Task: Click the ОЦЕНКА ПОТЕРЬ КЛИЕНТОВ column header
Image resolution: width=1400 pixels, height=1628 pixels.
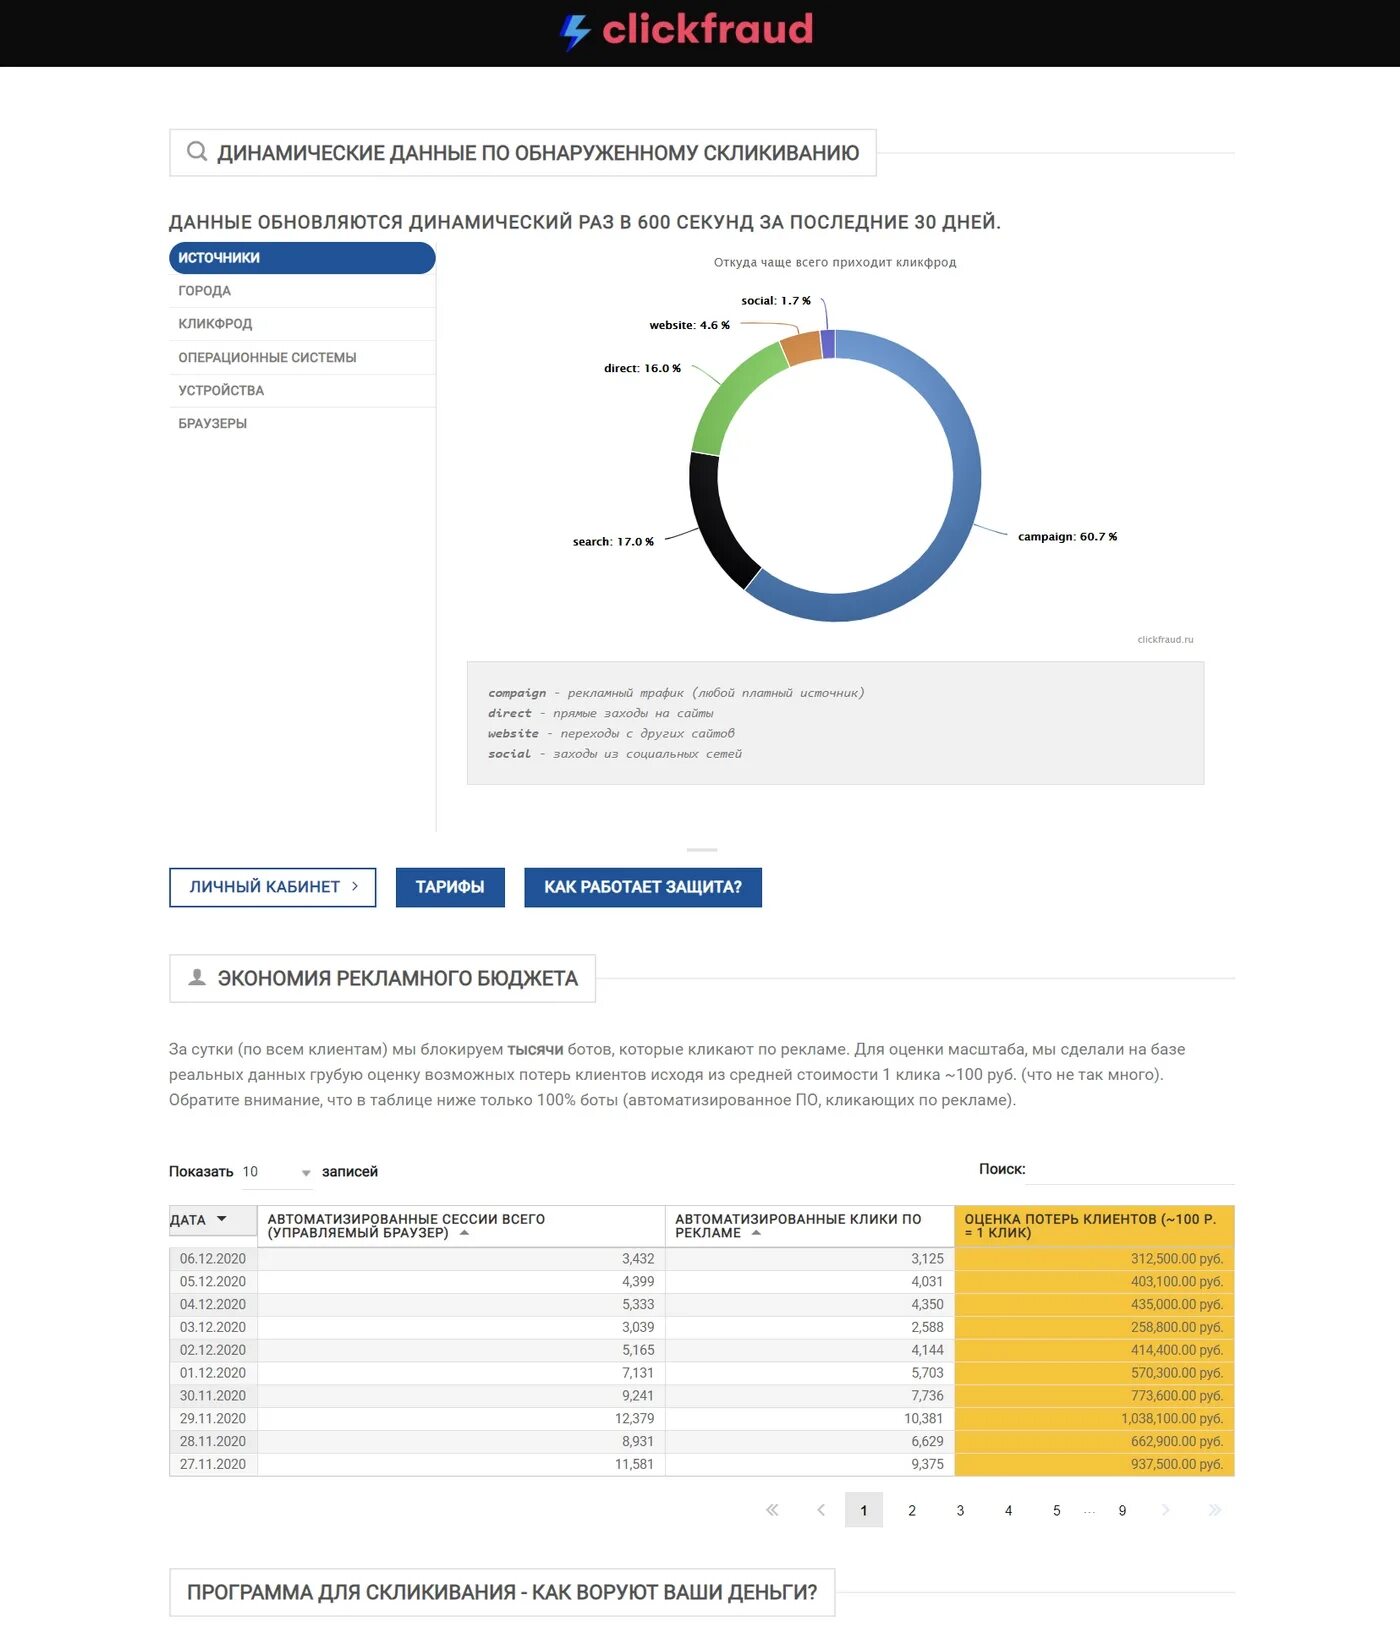Action: 1095,1226
